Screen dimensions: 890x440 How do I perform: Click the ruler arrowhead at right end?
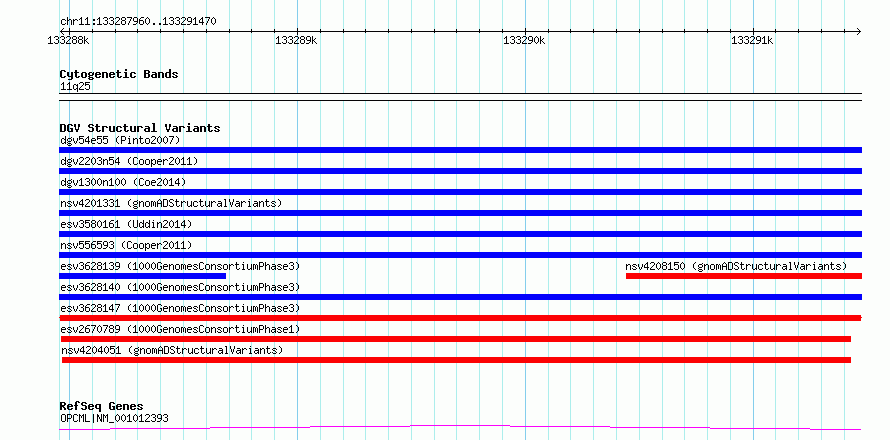pyautogui.click(x=859, y=31)
